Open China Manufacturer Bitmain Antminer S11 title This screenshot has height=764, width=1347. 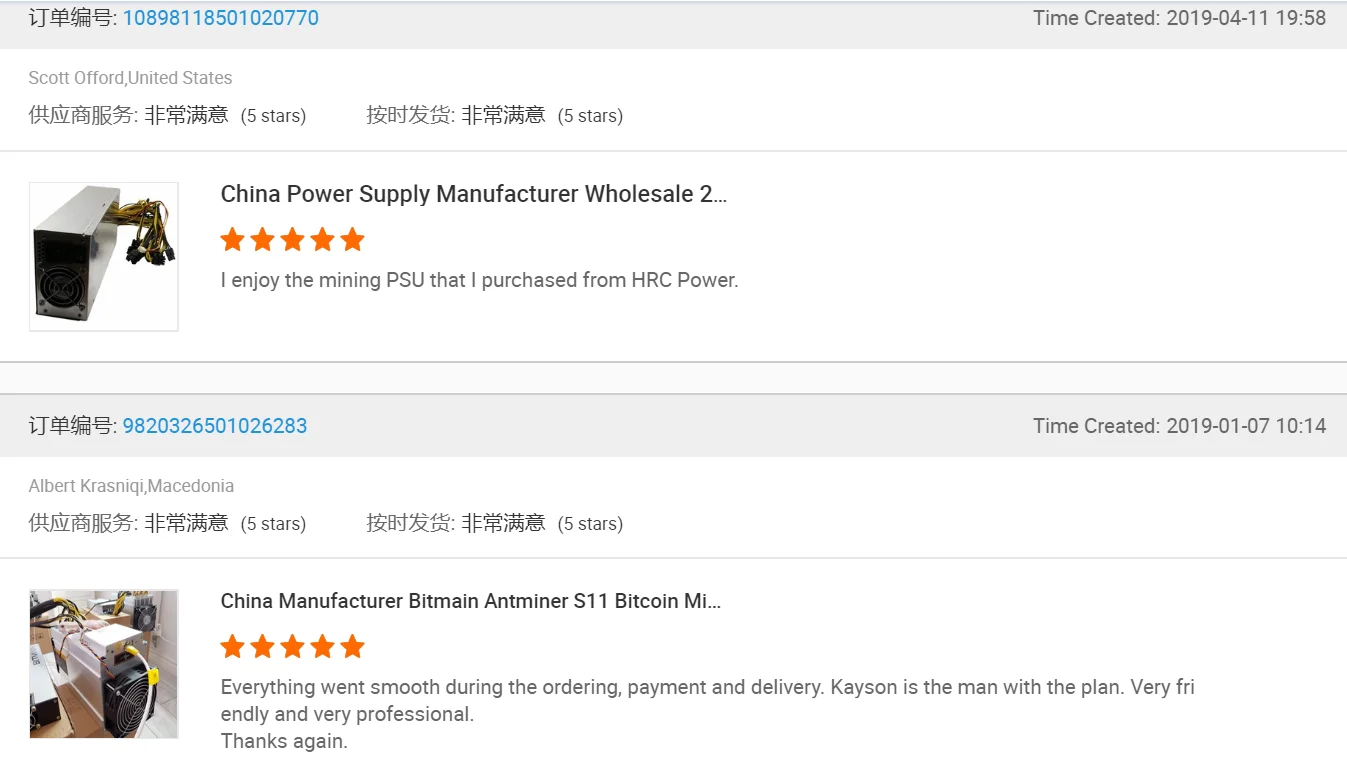(x=471, y=601)
